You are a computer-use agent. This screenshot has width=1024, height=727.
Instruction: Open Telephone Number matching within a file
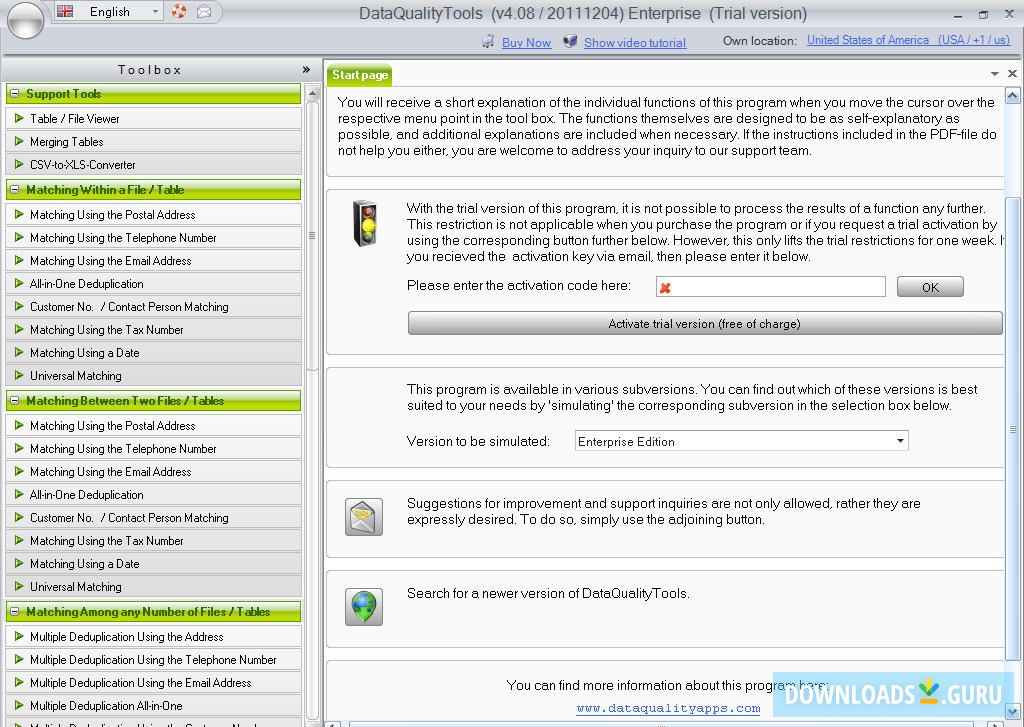coord(153,238)
